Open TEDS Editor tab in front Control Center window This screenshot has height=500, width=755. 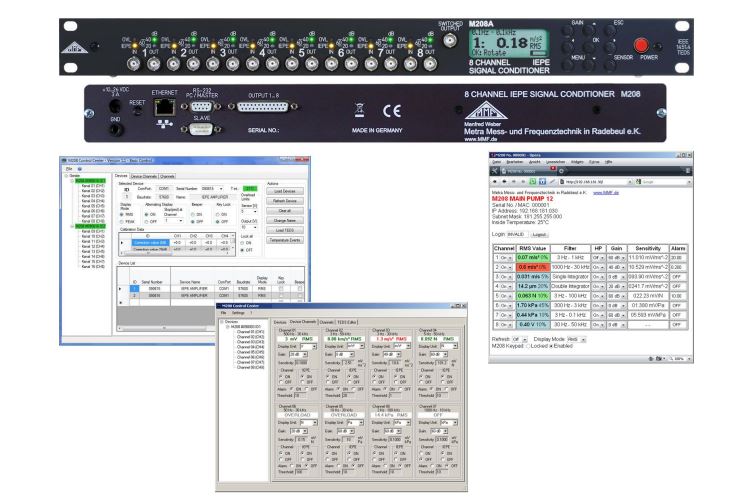tap(347, 322)
